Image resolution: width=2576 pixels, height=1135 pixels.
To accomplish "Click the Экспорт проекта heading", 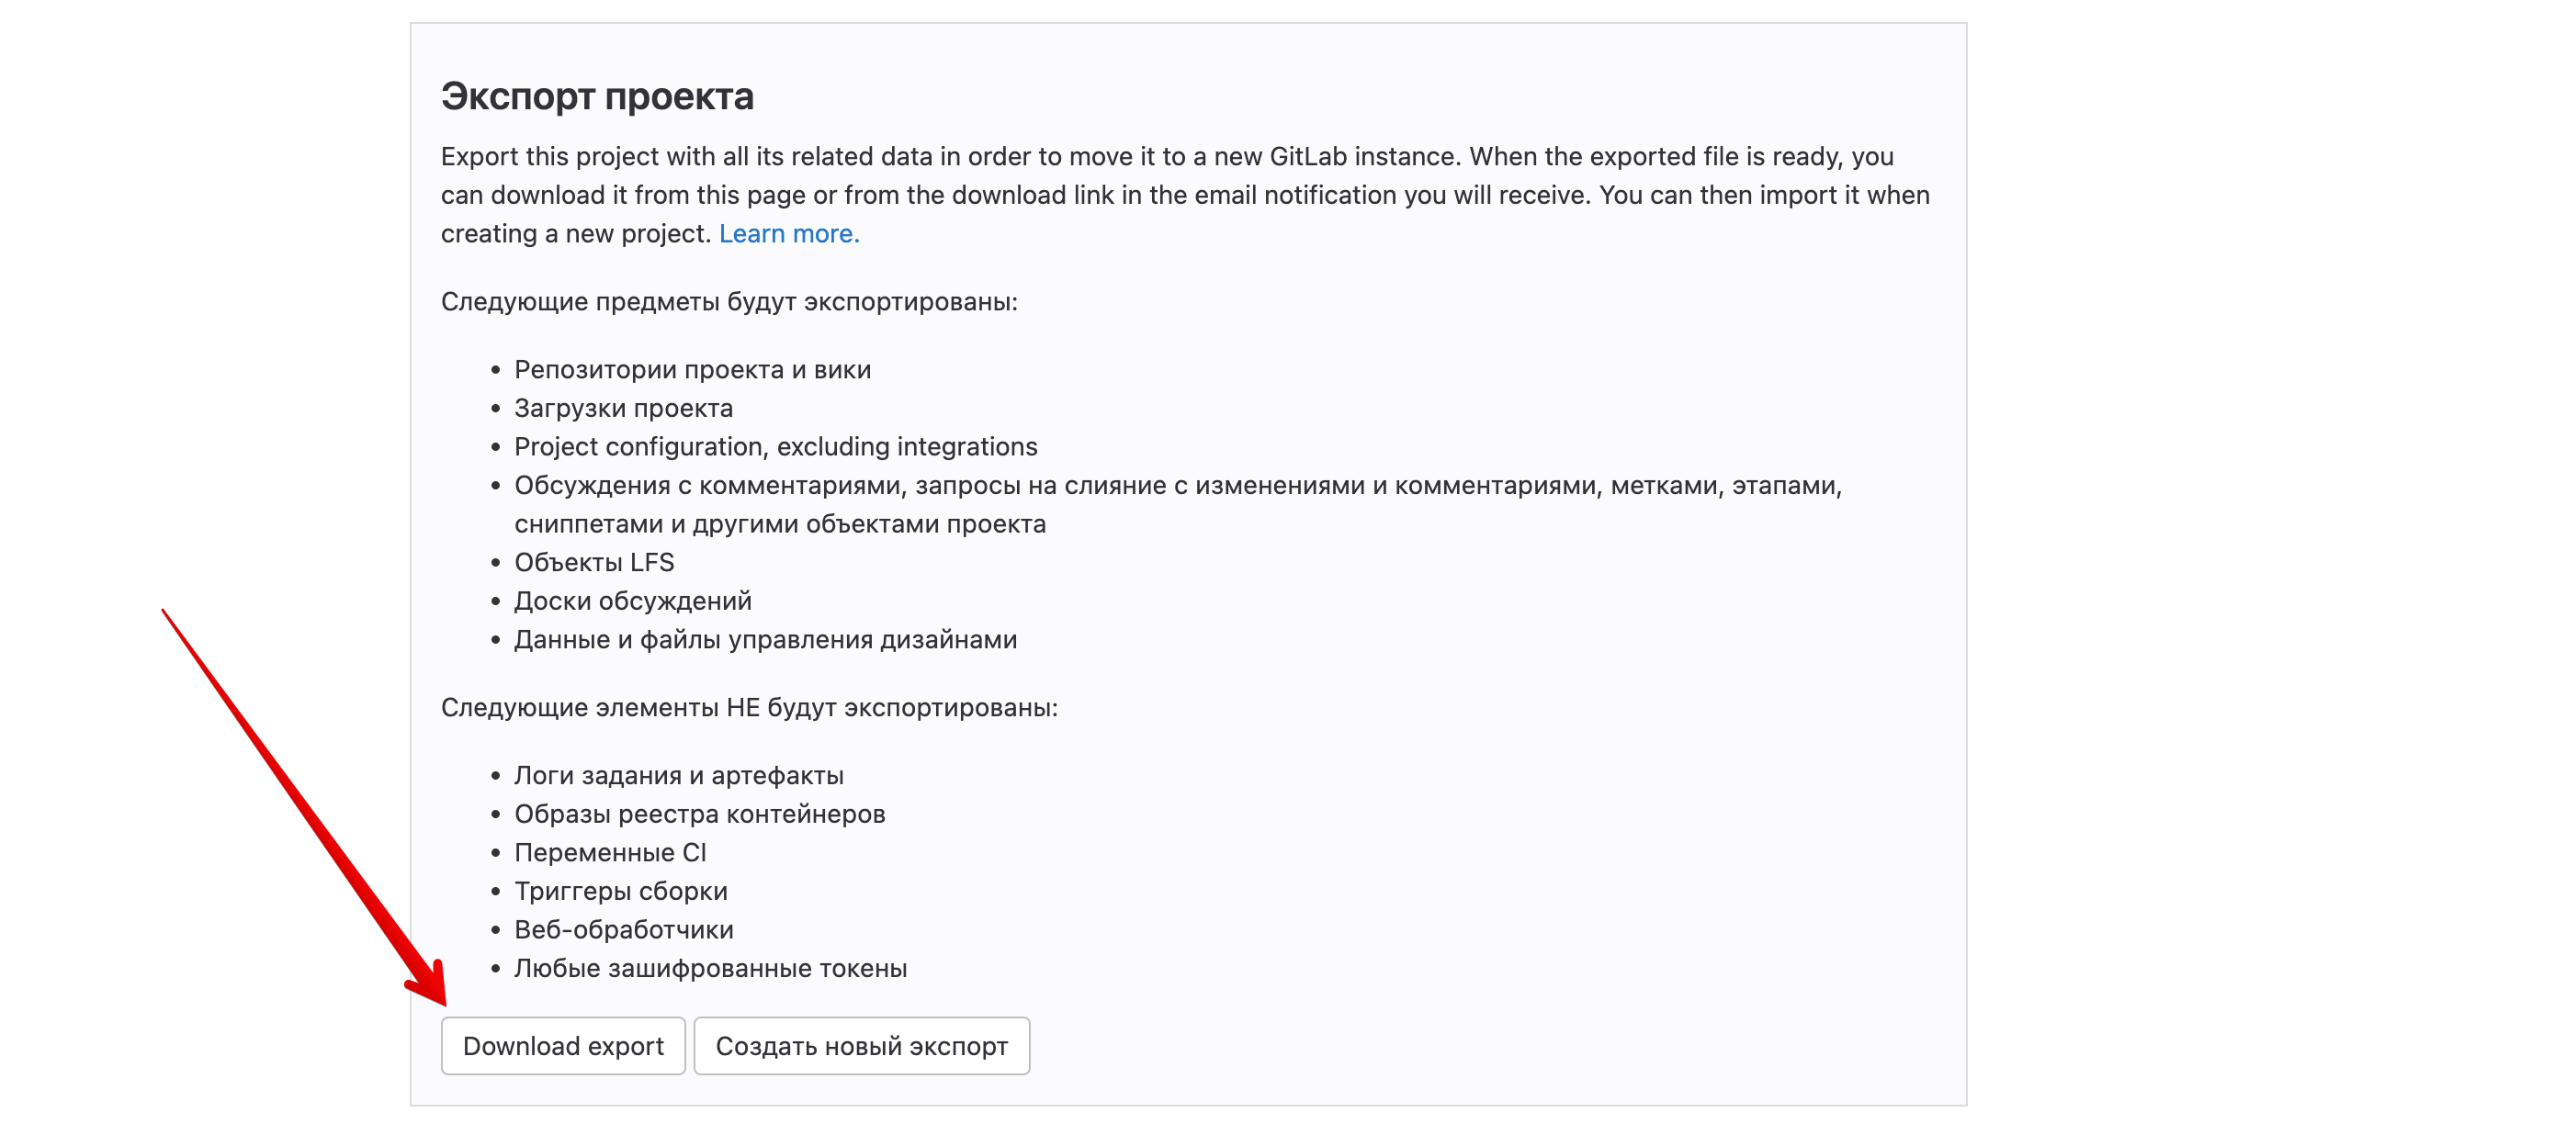I will 597,96.
